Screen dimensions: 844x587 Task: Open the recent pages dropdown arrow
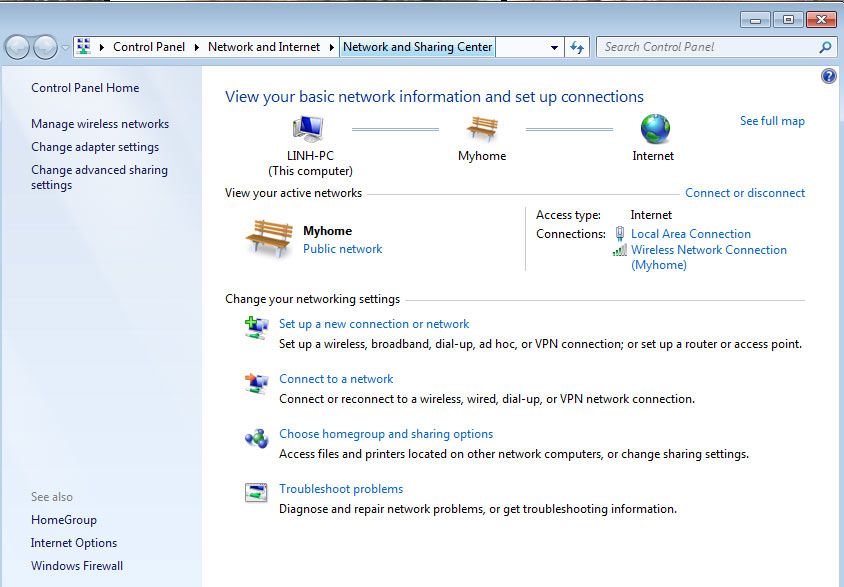pos(66,47)
